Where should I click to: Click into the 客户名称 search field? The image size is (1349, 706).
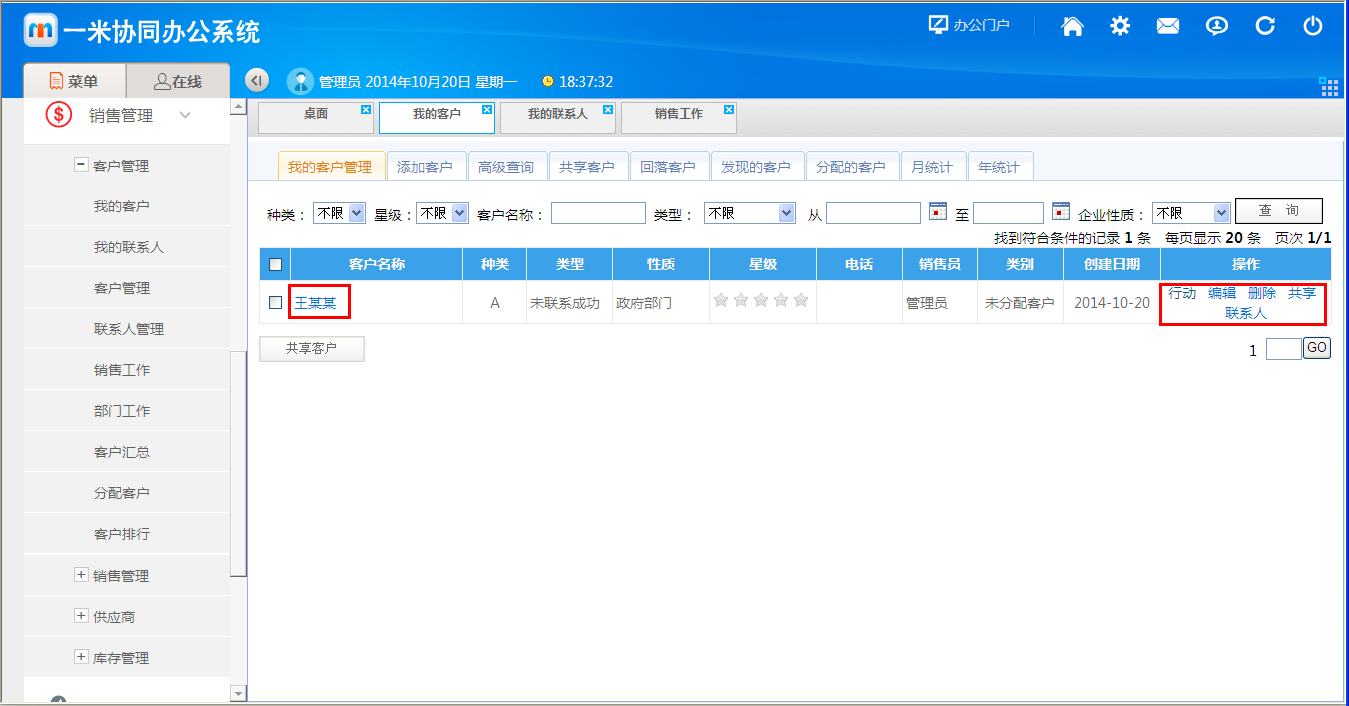[598, 213]
